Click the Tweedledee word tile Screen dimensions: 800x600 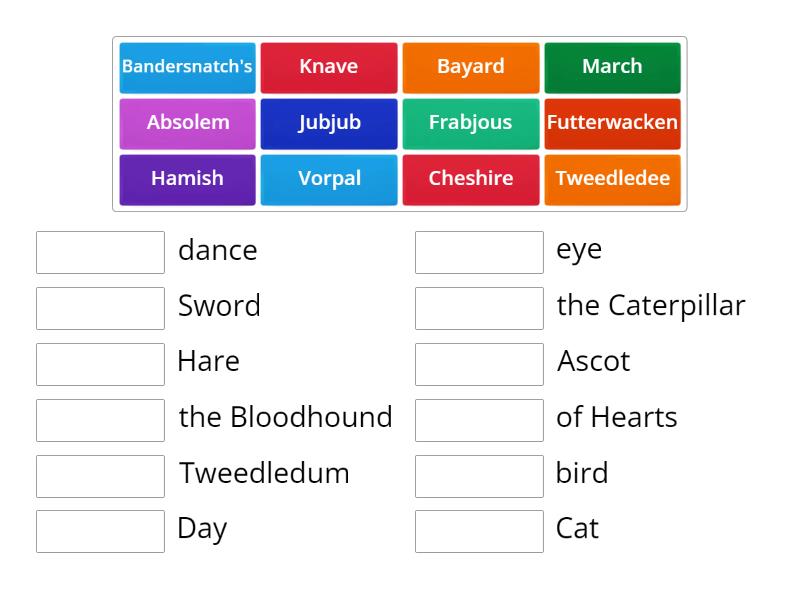[x=613, y=179]
